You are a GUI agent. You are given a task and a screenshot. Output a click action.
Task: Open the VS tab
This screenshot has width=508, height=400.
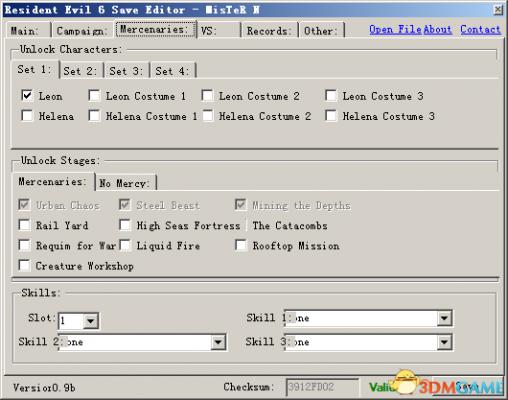point(219,31)
